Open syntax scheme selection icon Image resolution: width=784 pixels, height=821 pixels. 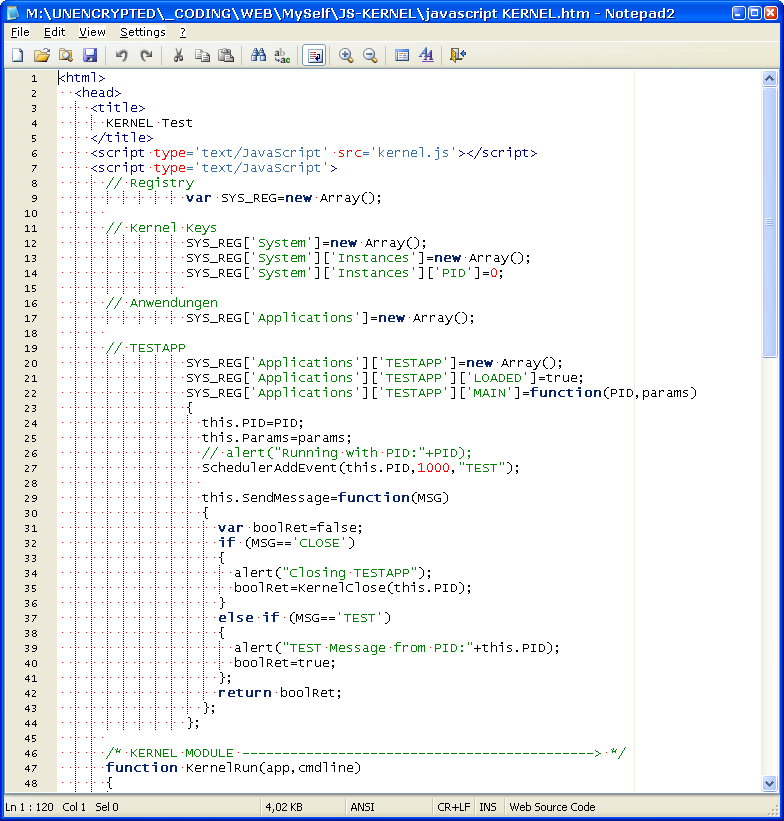(402, 56)
